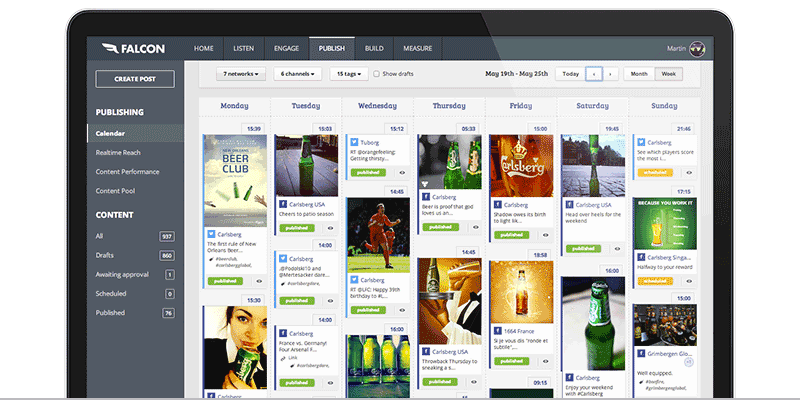The width and height of the screenshot is (800, 400).
Task: Select the PUBLISH tab
Action: 332,48
